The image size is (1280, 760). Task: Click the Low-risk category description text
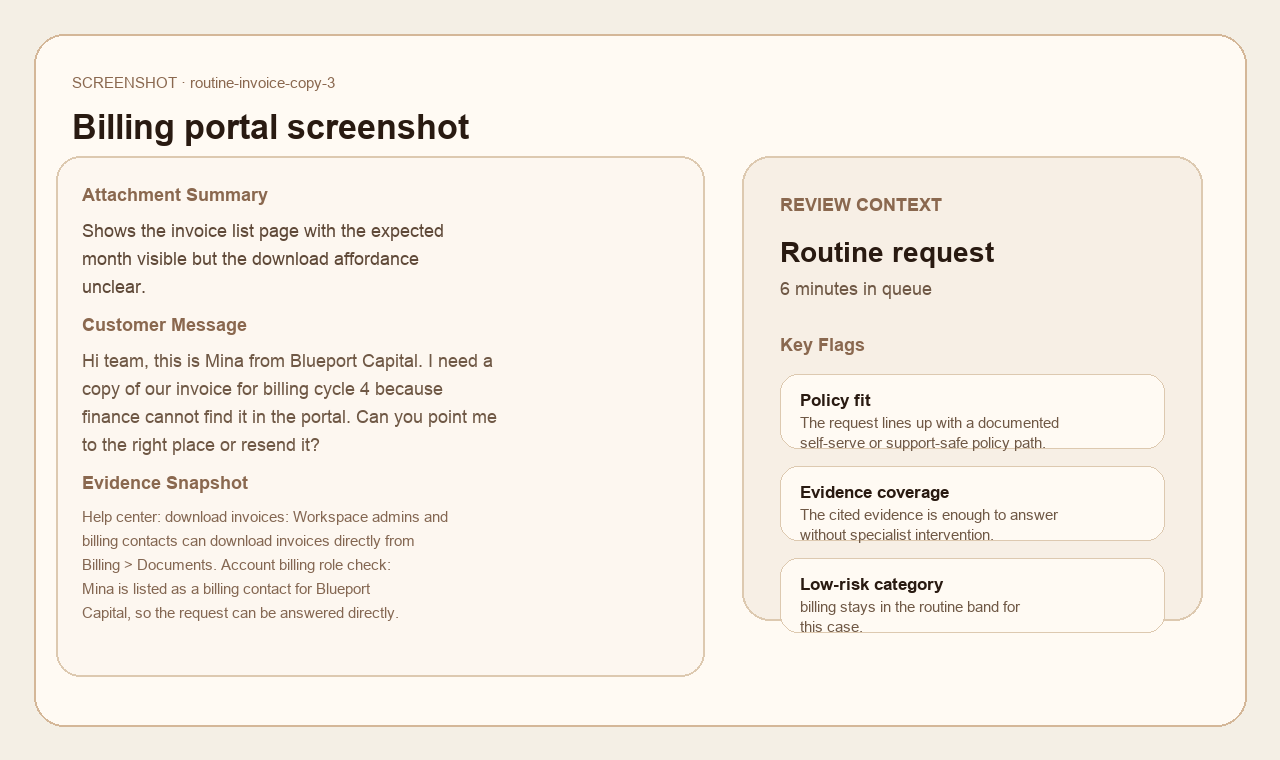pyautogui.click(x=909, y=617)
